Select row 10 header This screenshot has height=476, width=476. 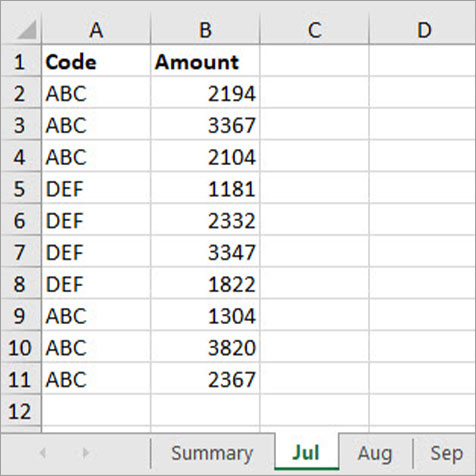pos(20,347)
